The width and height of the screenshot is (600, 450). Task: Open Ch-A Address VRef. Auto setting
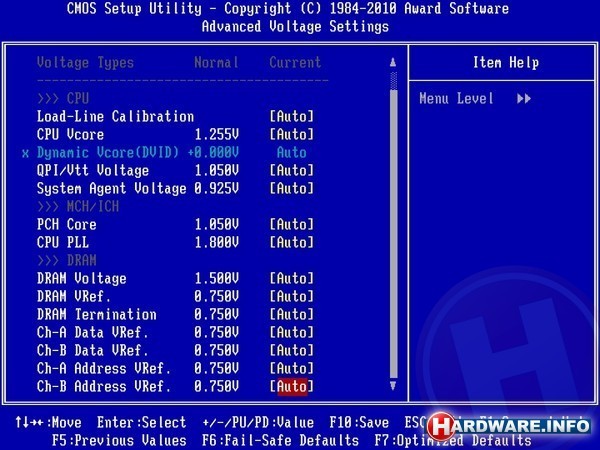tap(292, 368)
